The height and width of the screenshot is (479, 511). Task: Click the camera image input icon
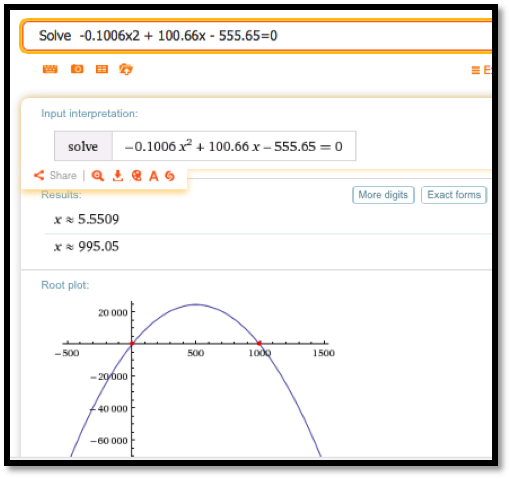tap(77, 69)
